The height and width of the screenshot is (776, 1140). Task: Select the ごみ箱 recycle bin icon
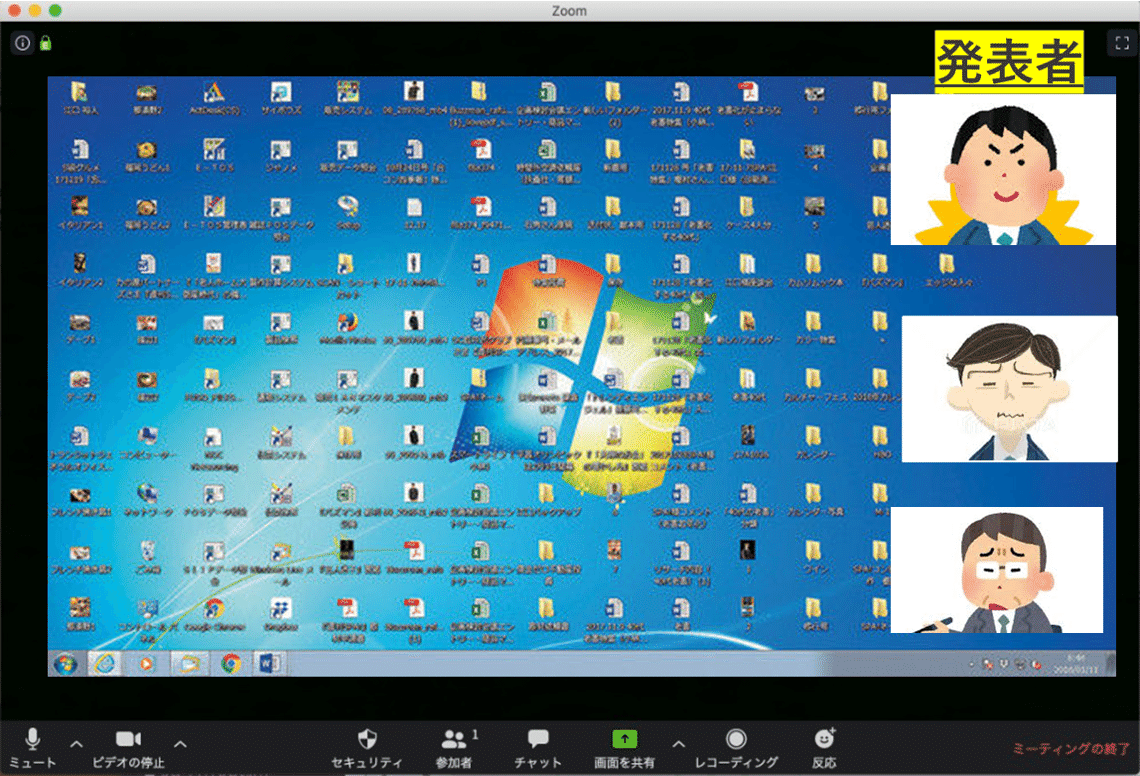pyautogui.click(x=147, y=558)
